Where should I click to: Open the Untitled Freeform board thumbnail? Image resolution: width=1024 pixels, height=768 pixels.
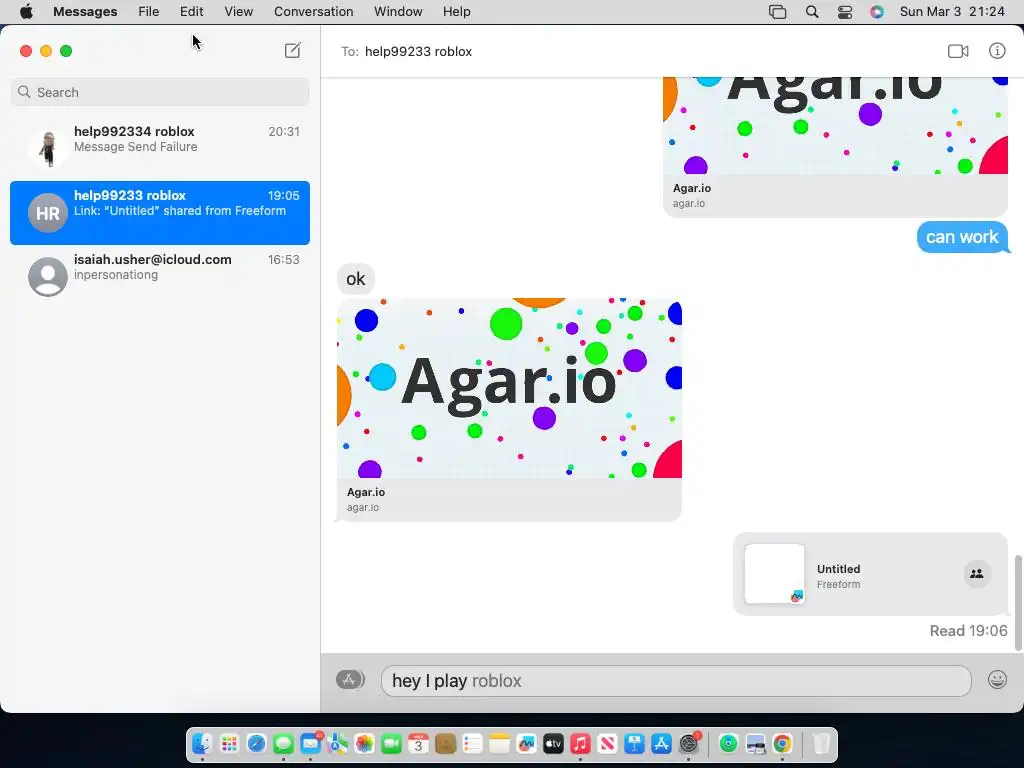pos(775,573)
